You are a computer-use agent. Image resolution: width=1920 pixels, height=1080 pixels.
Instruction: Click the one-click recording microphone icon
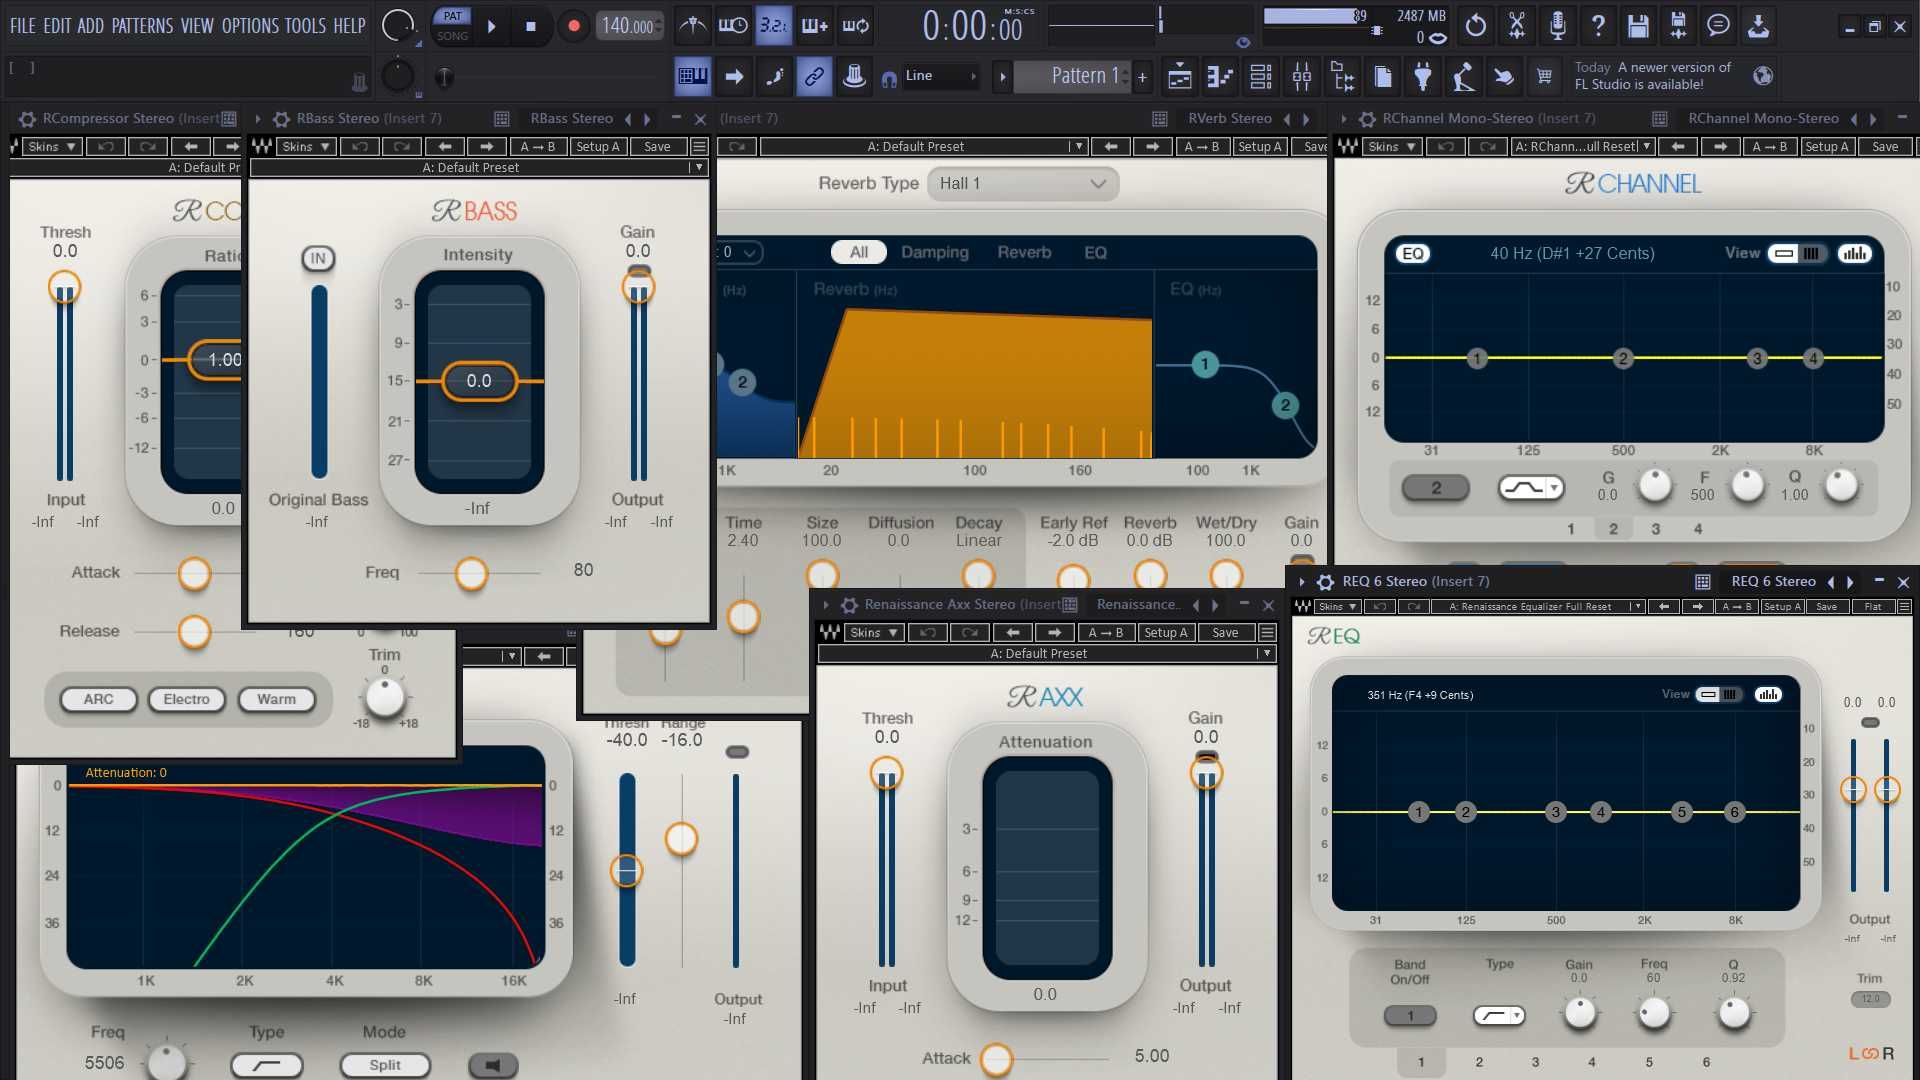pos(1557,26)
